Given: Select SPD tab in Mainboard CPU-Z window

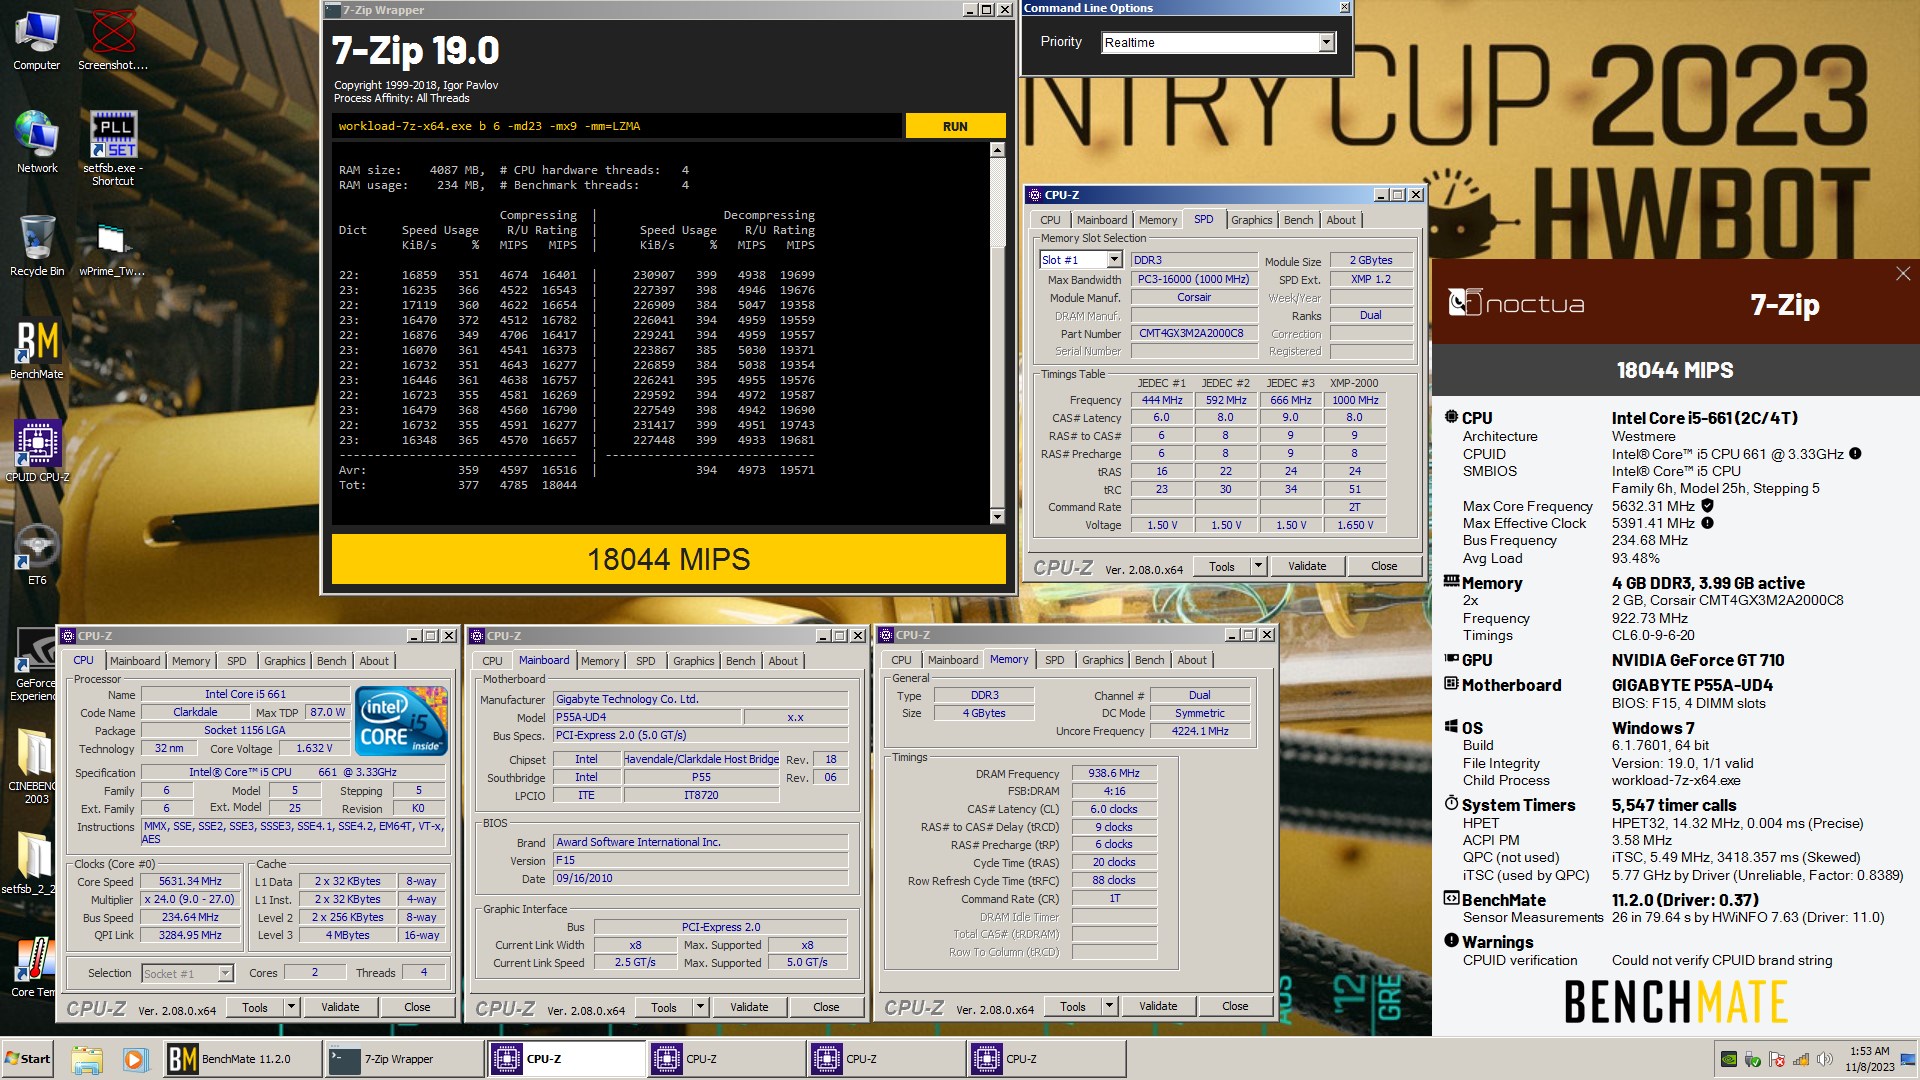Looking at the screenshot, I should (x=645, y=661).
